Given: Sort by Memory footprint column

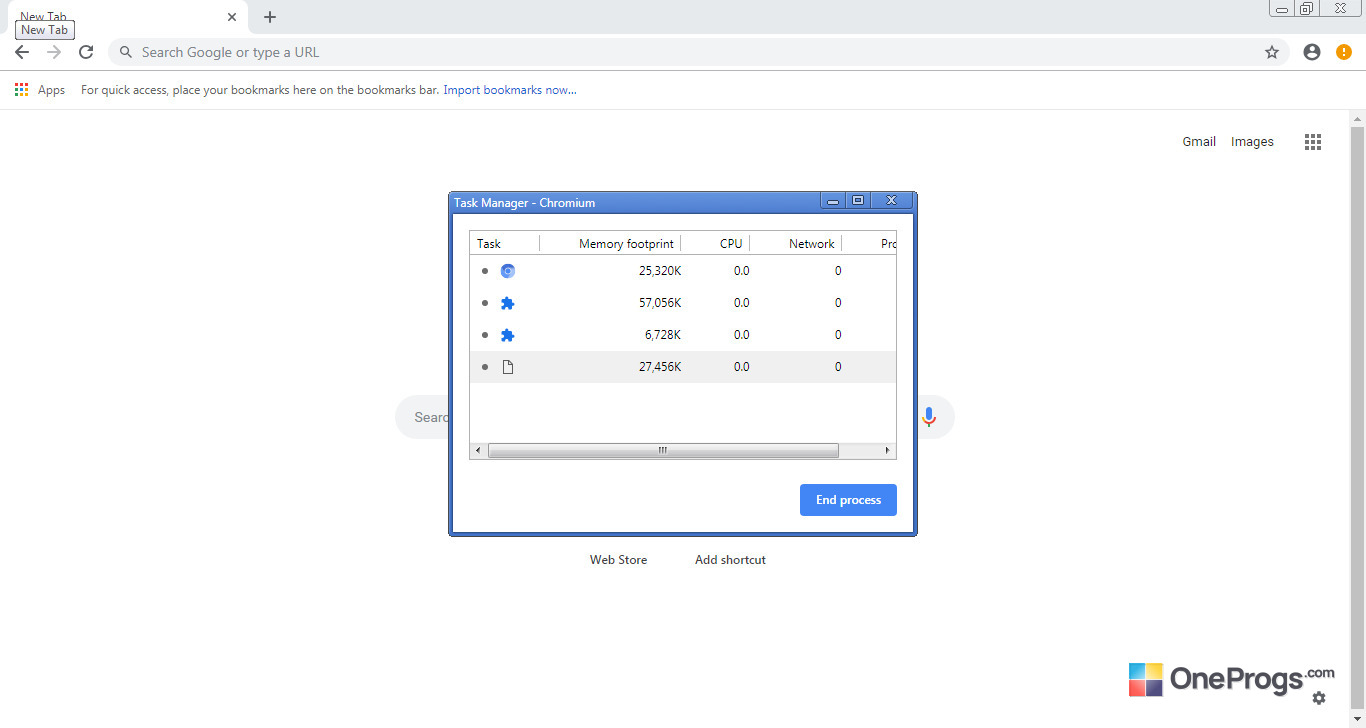Looking at the screenshot, I should point(610,244).
